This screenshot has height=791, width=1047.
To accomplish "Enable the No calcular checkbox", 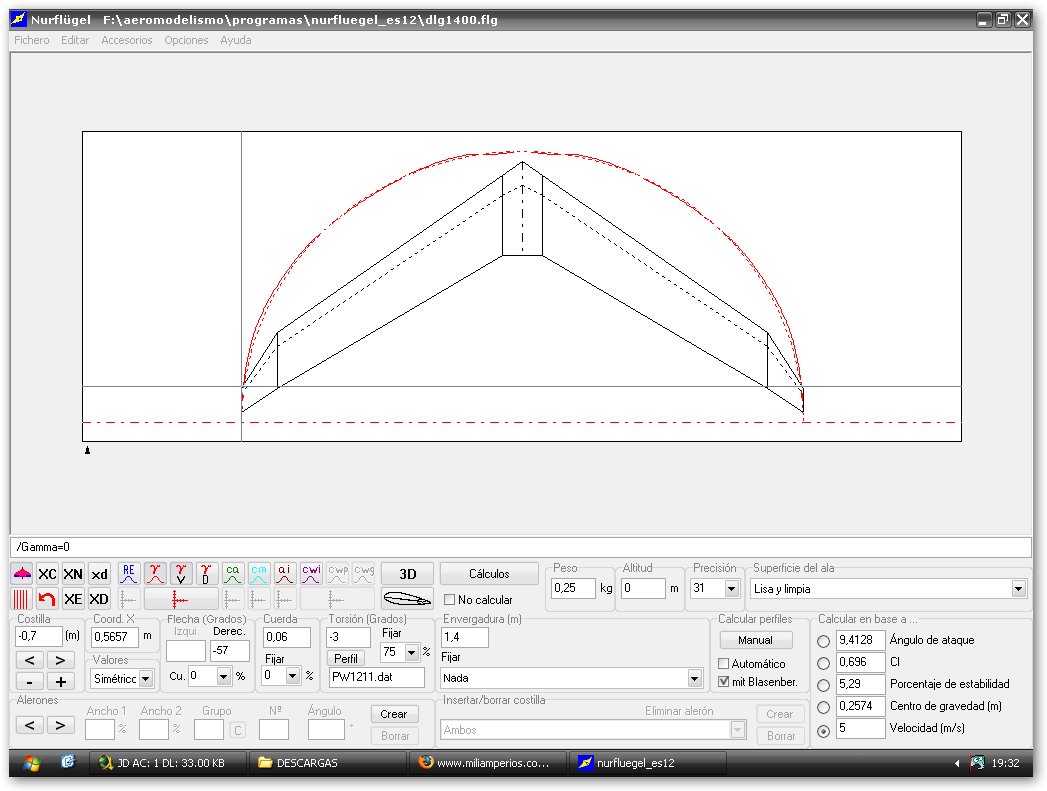I will 450,600.
